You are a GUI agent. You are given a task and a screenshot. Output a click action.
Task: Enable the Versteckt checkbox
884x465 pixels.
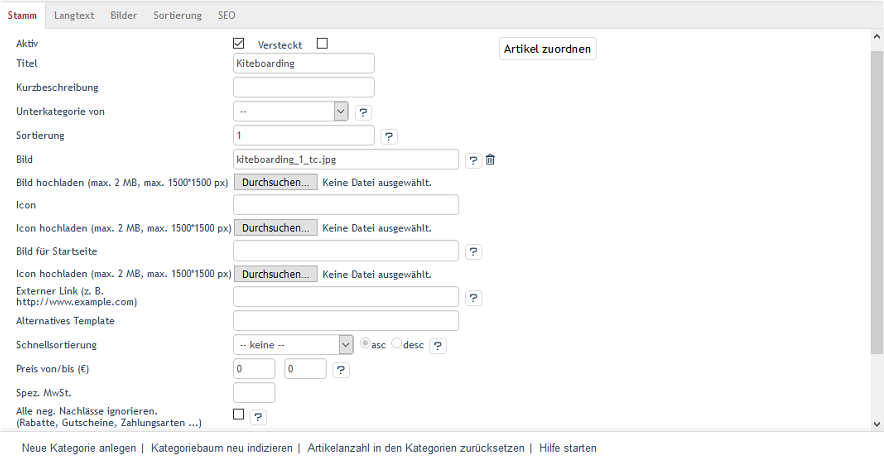(322, 43)
